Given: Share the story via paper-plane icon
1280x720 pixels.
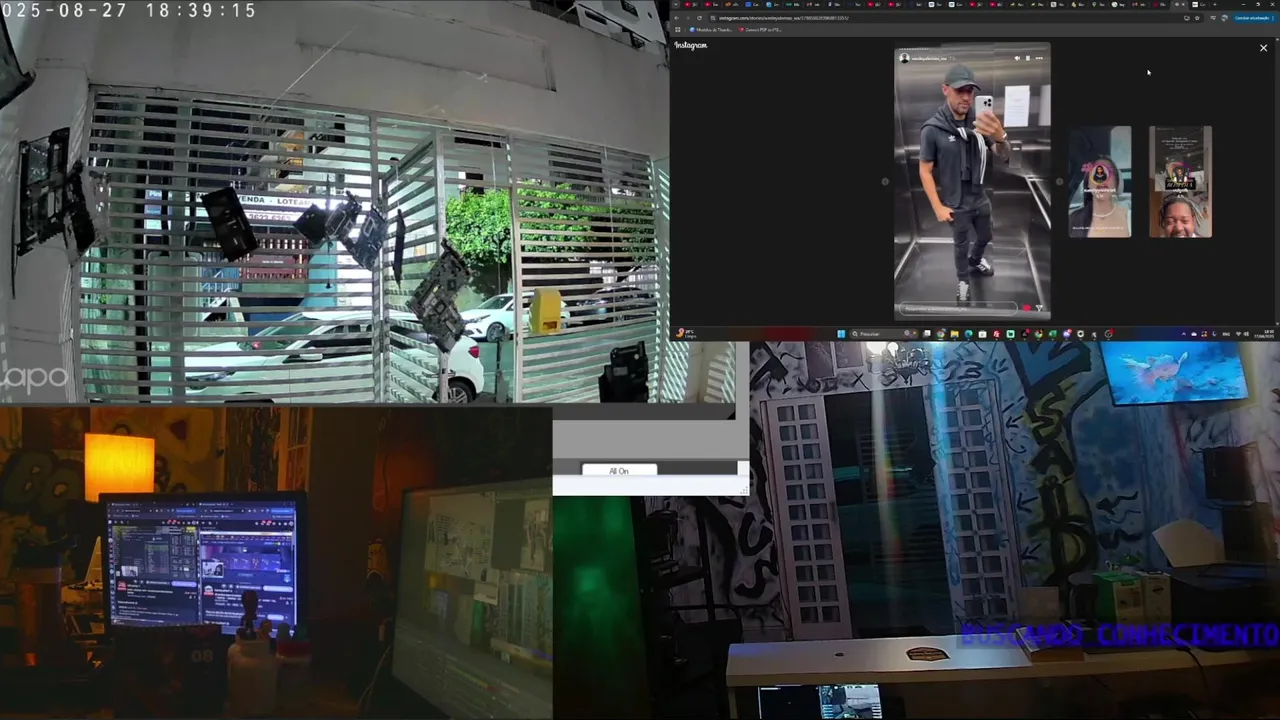Looking at the screenshot, I should pyautogui.click(x=1039, y=308).
